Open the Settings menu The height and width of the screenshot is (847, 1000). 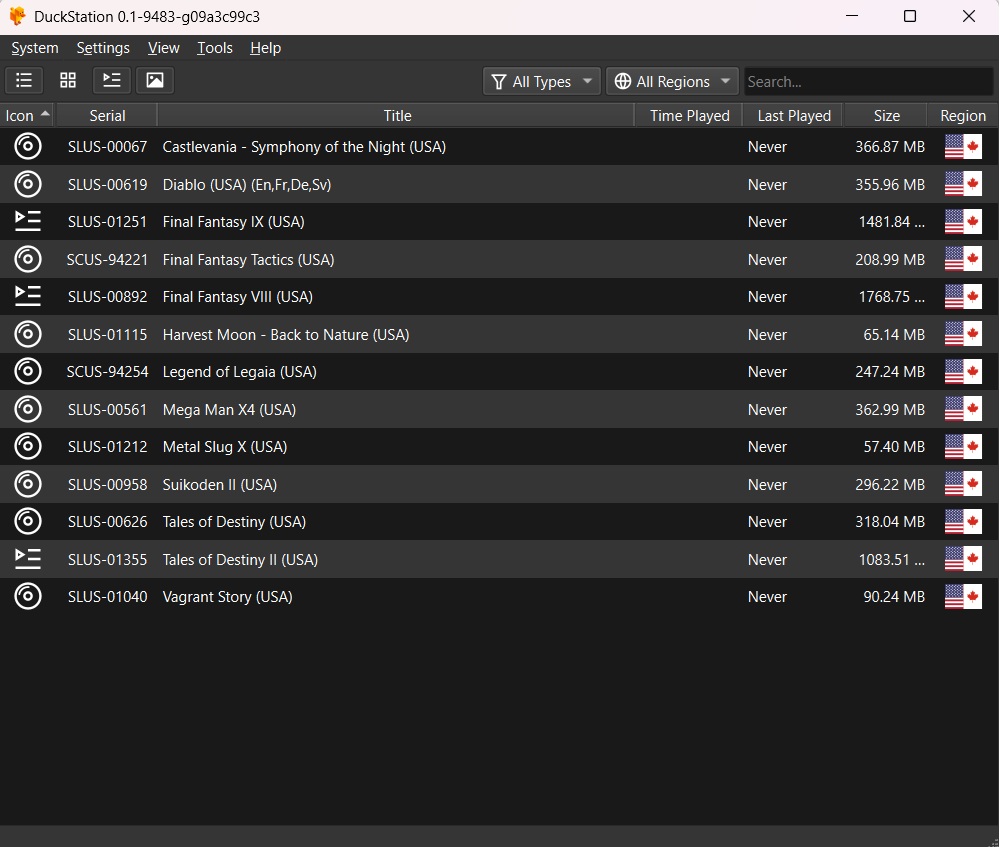coord(103,48)
